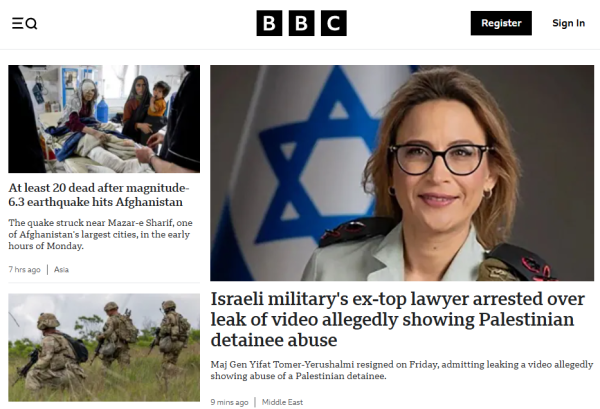Screen dimensions: 600x409
Task: Click the Maj Gen Yifat Tomer-Yerushalmi summary
Action: tap(402, 370)
